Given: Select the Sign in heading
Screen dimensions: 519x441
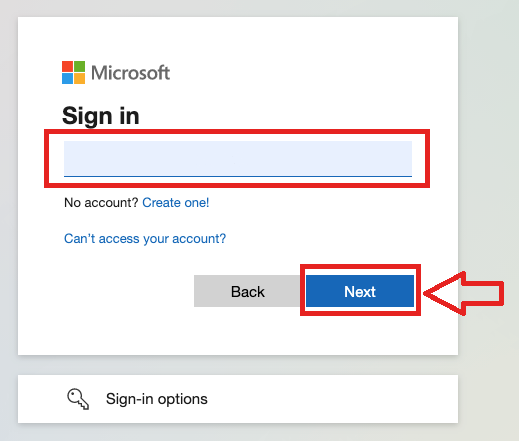Looking at the screenshot, I should tap(101, 116).
